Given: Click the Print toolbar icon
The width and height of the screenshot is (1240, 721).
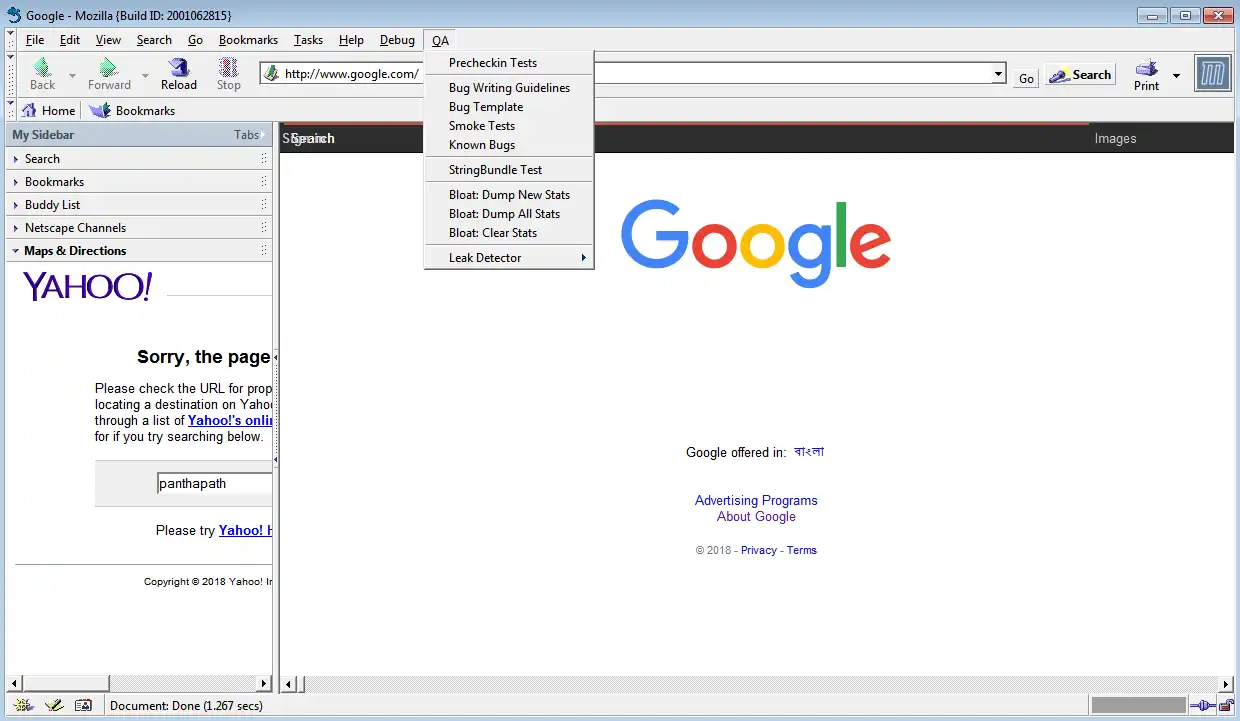Looking at the screenshot, I should (x=1147, y=75).
